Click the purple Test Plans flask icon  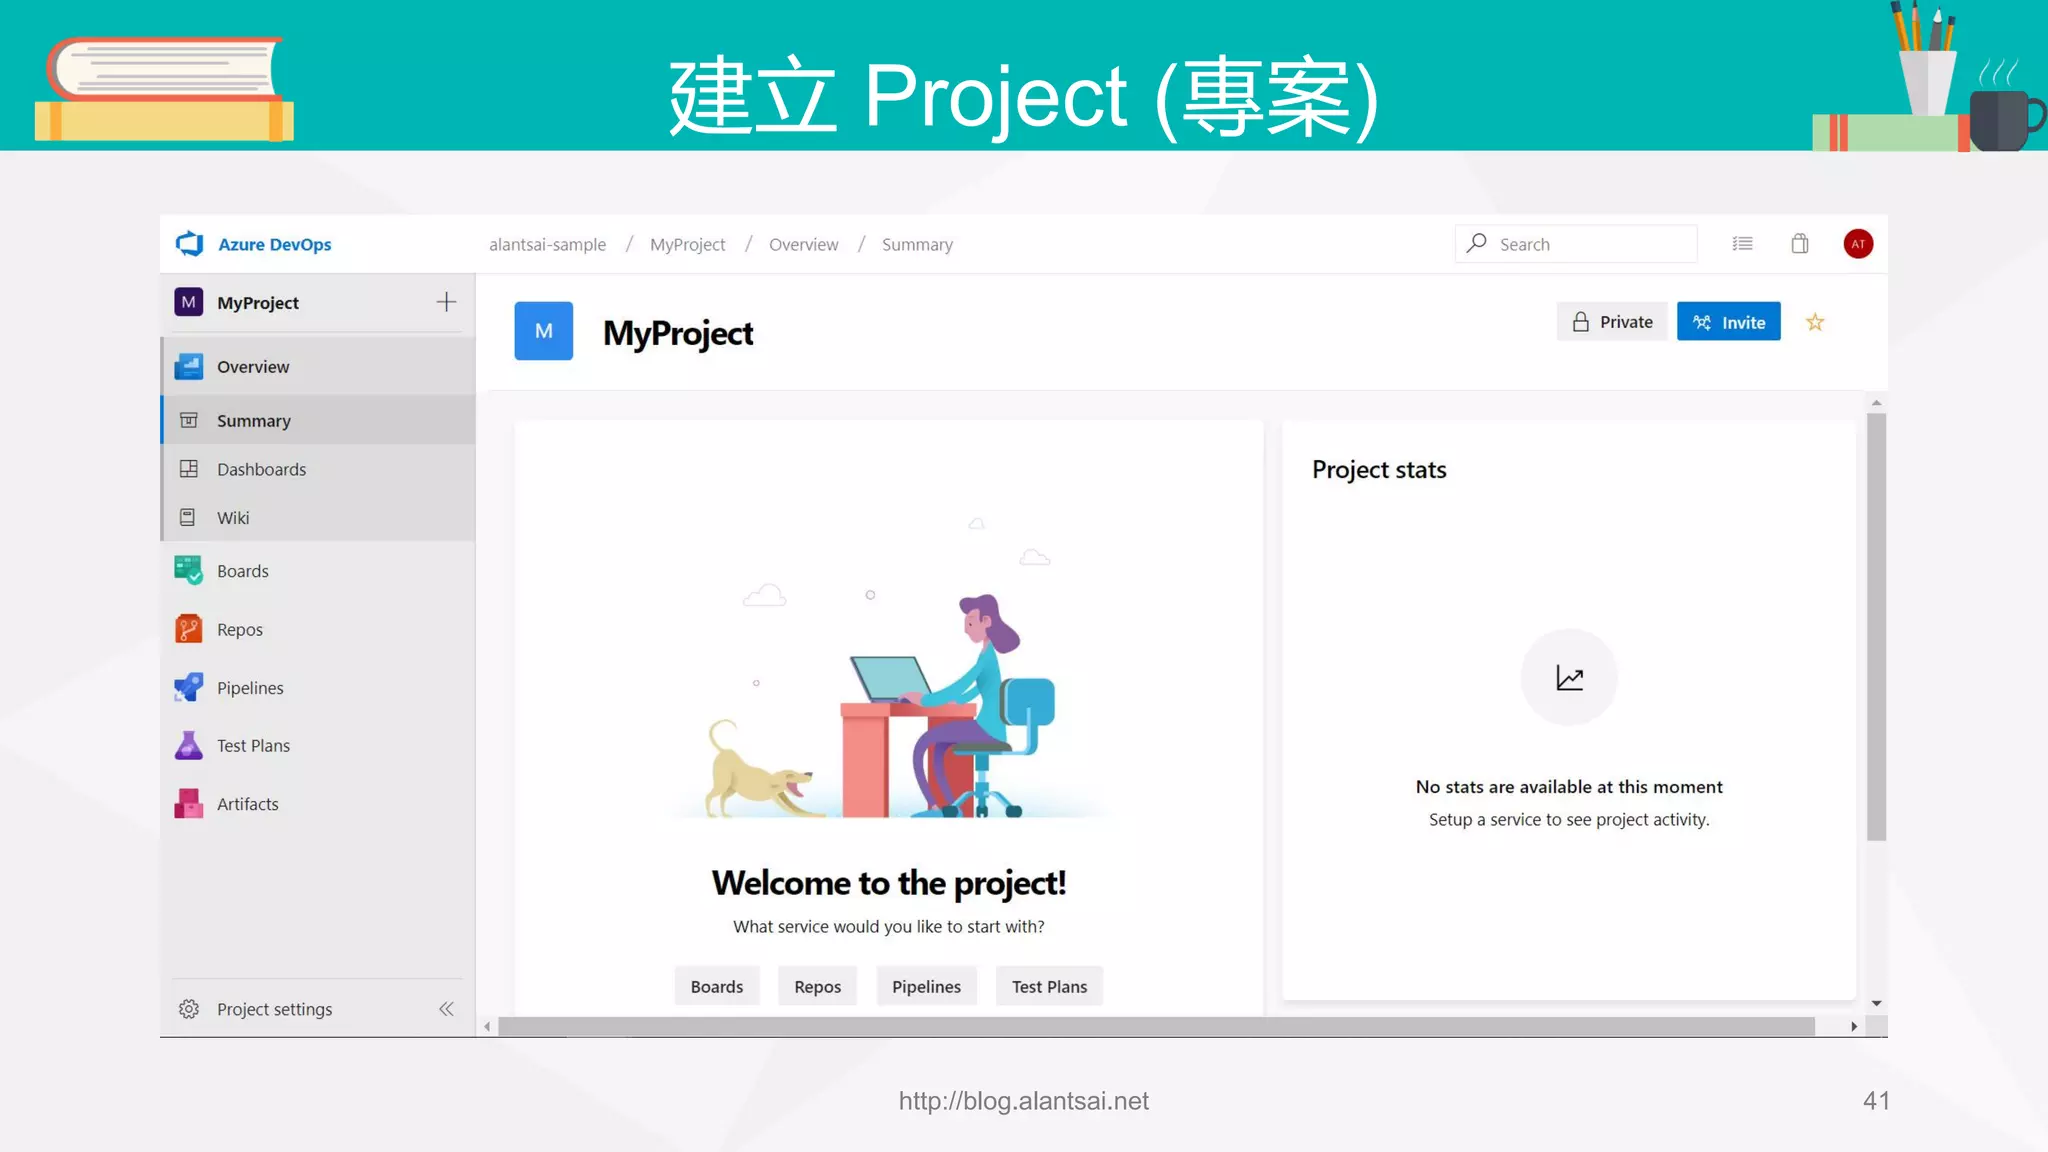point(188,745)
